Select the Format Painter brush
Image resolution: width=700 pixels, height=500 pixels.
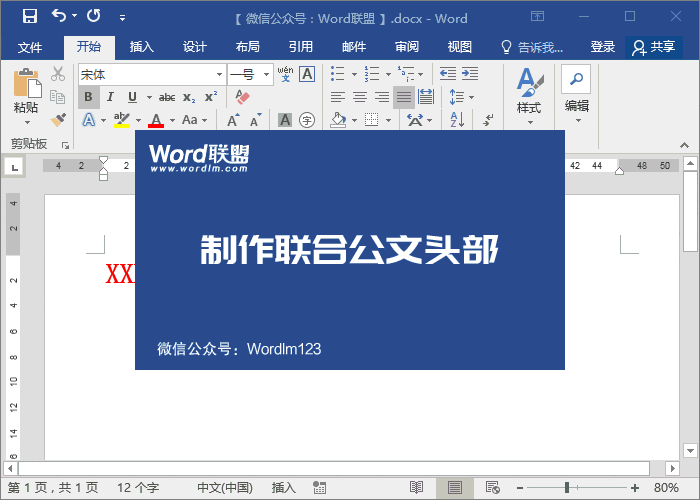pyautogui.click(x=58, y=120)
